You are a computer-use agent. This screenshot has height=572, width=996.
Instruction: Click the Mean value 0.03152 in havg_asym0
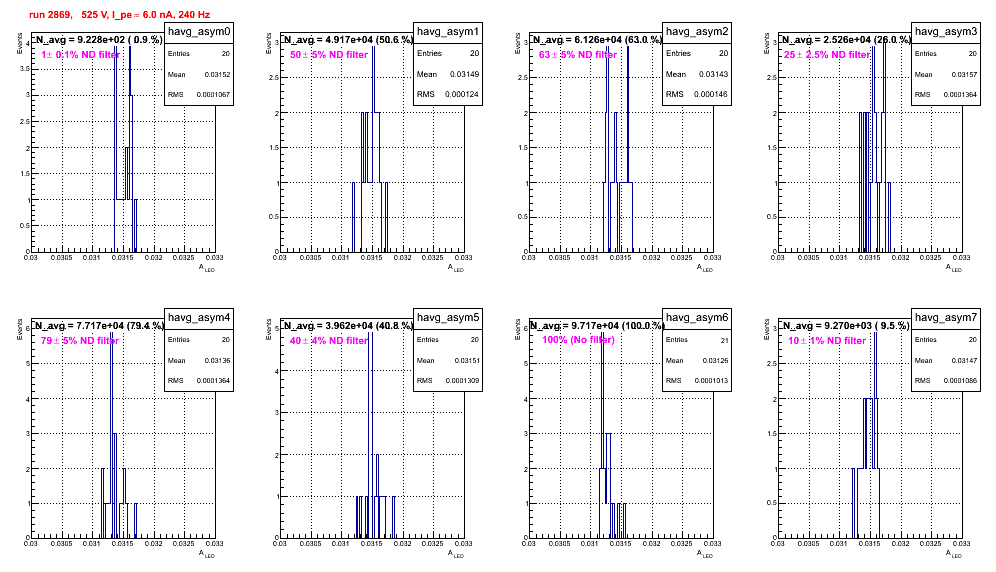click(x=217, y=74)
